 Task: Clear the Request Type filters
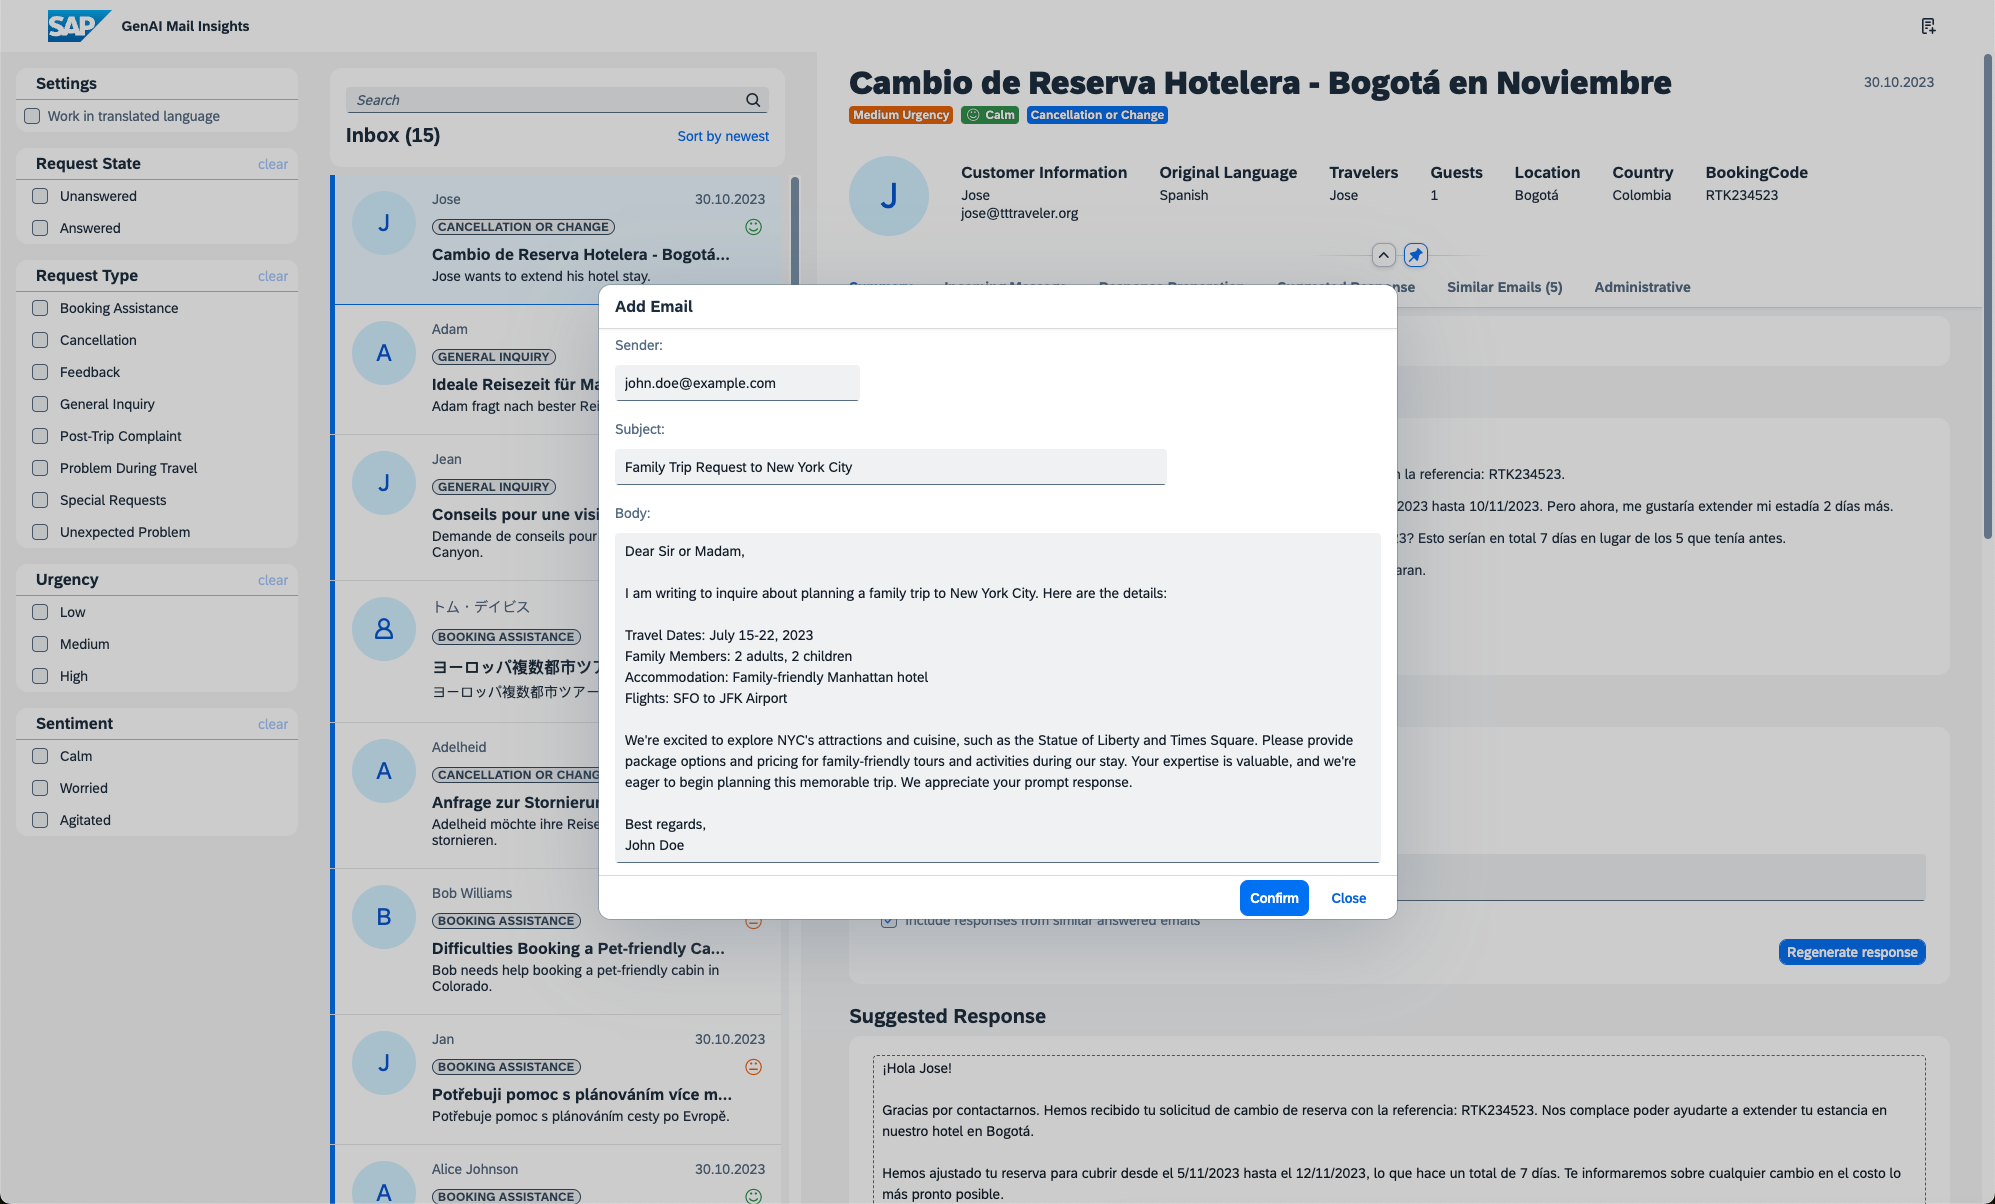[272, 276]
